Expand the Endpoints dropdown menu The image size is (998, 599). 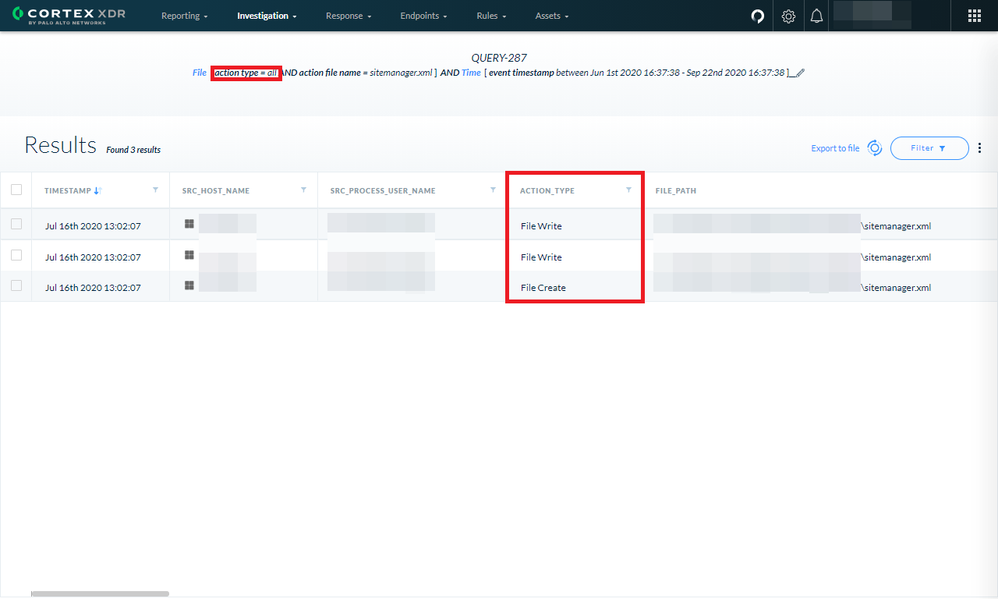[423, 16]
